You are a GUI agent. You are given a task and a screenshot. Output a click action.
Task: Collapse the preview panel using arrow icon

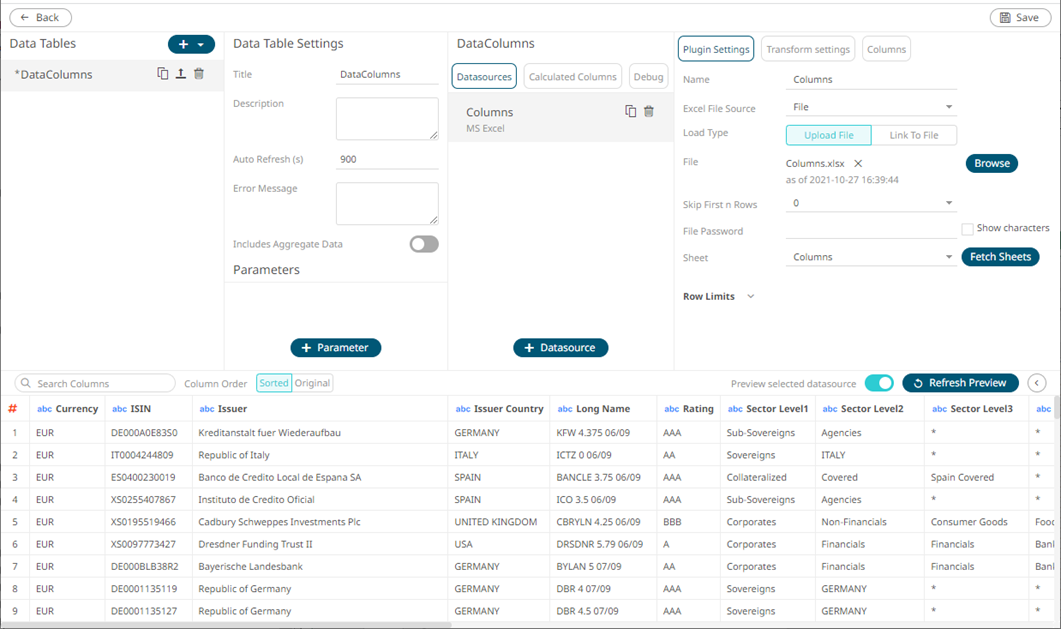coord(1037,383)
